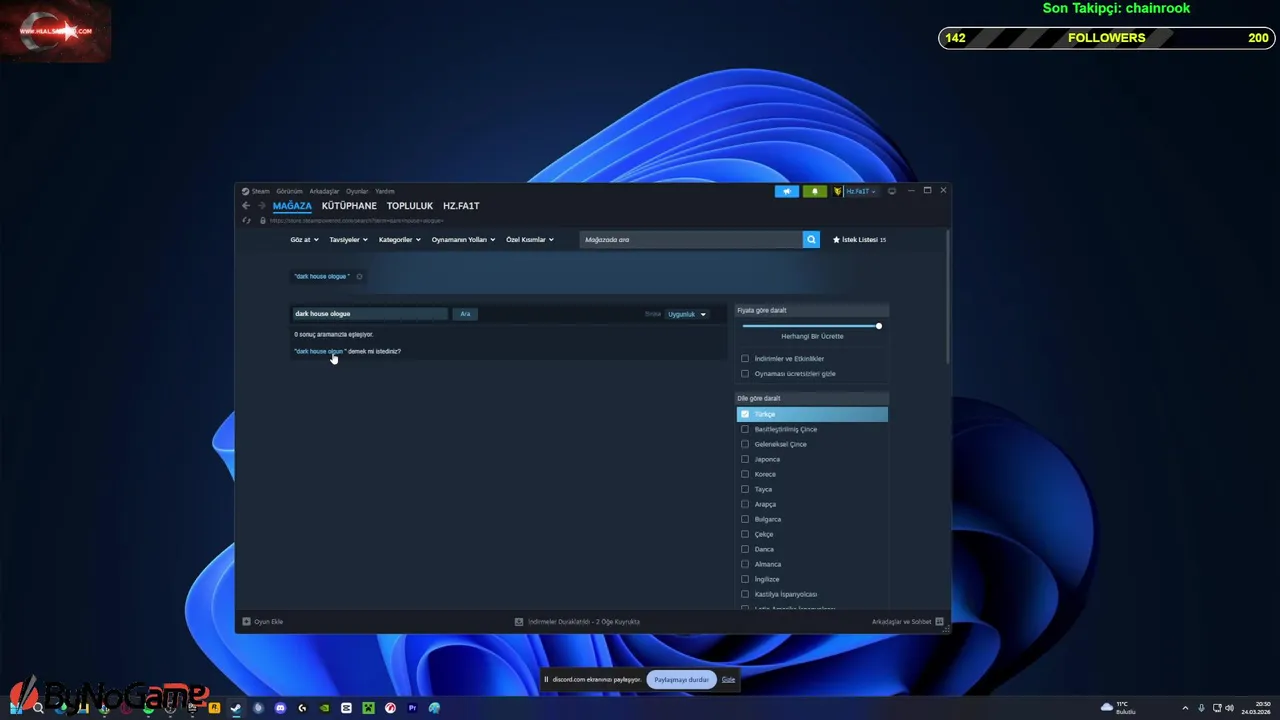Enable İndirimler ve Etkinlikler checkbox
The width and height of the screenshot is (1280, 720).
[745, 359]
